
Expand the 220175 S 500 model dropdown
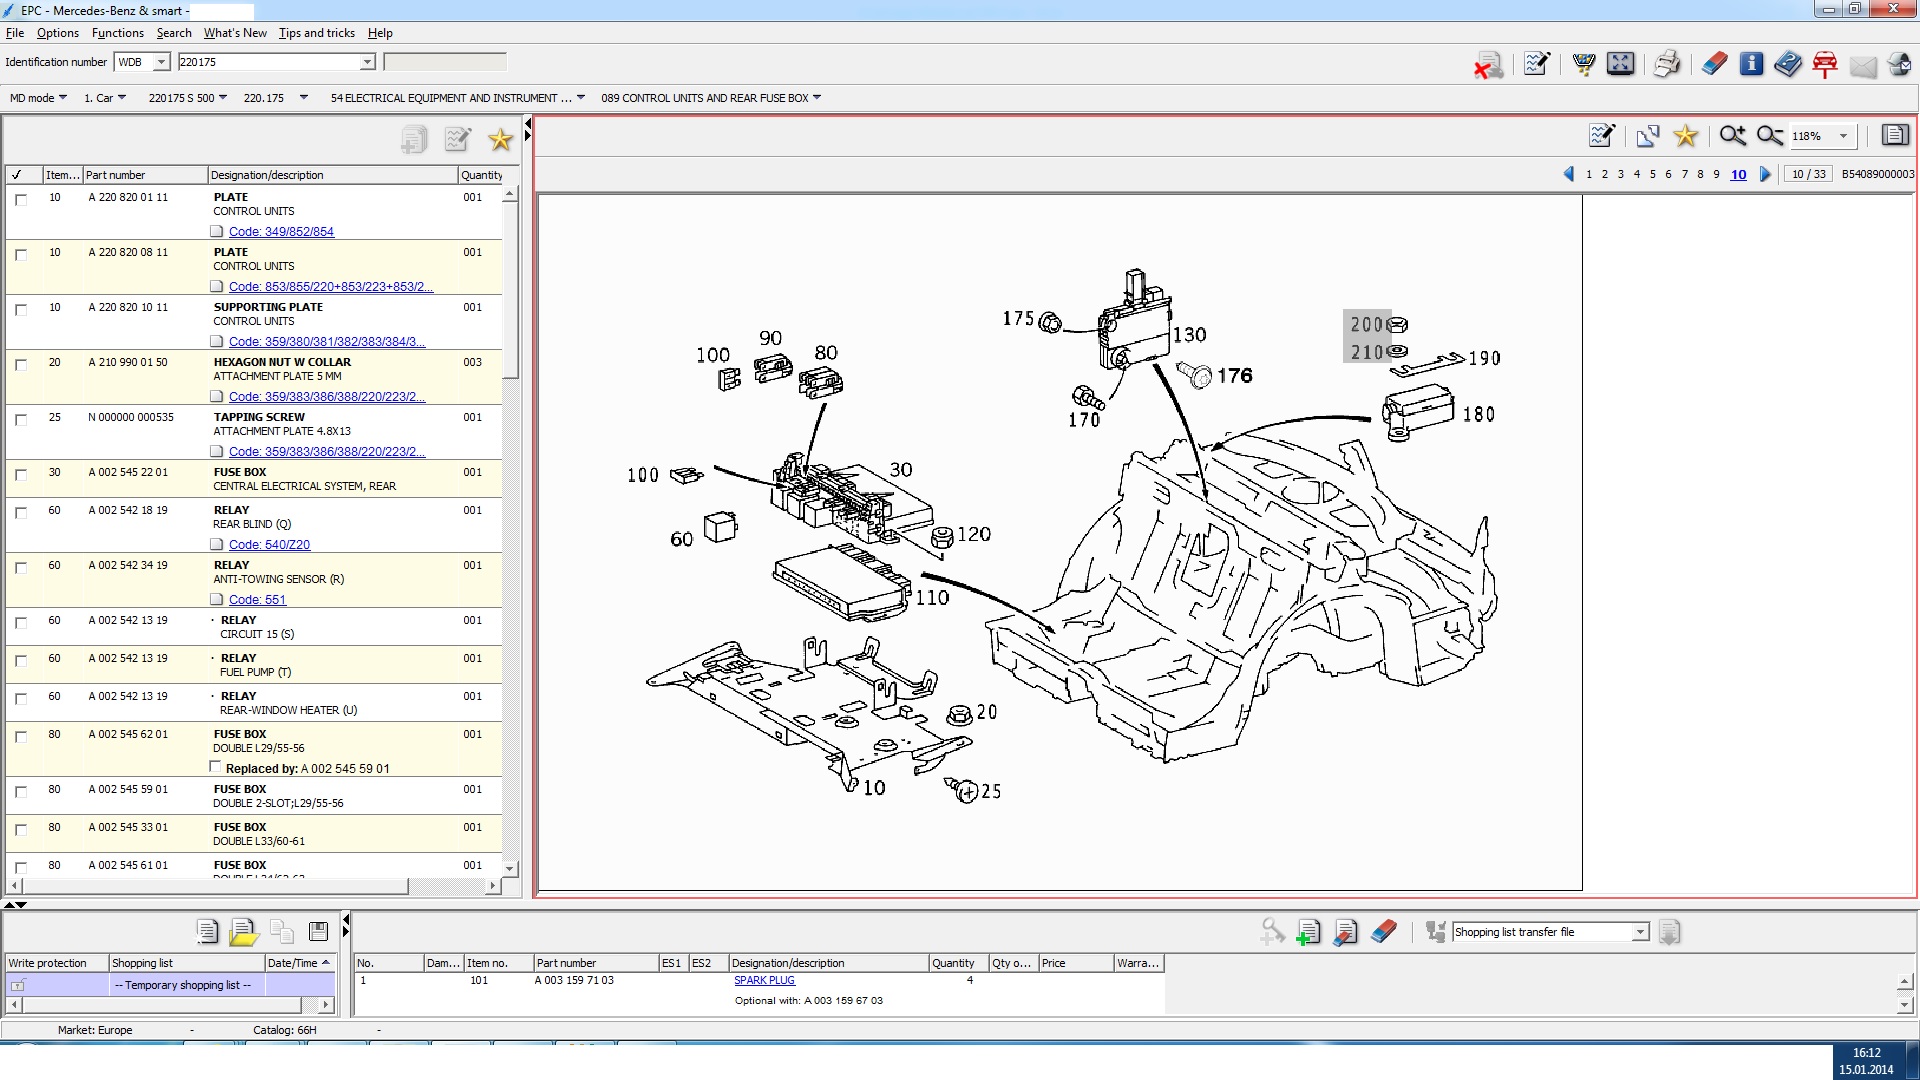[188, 98]
